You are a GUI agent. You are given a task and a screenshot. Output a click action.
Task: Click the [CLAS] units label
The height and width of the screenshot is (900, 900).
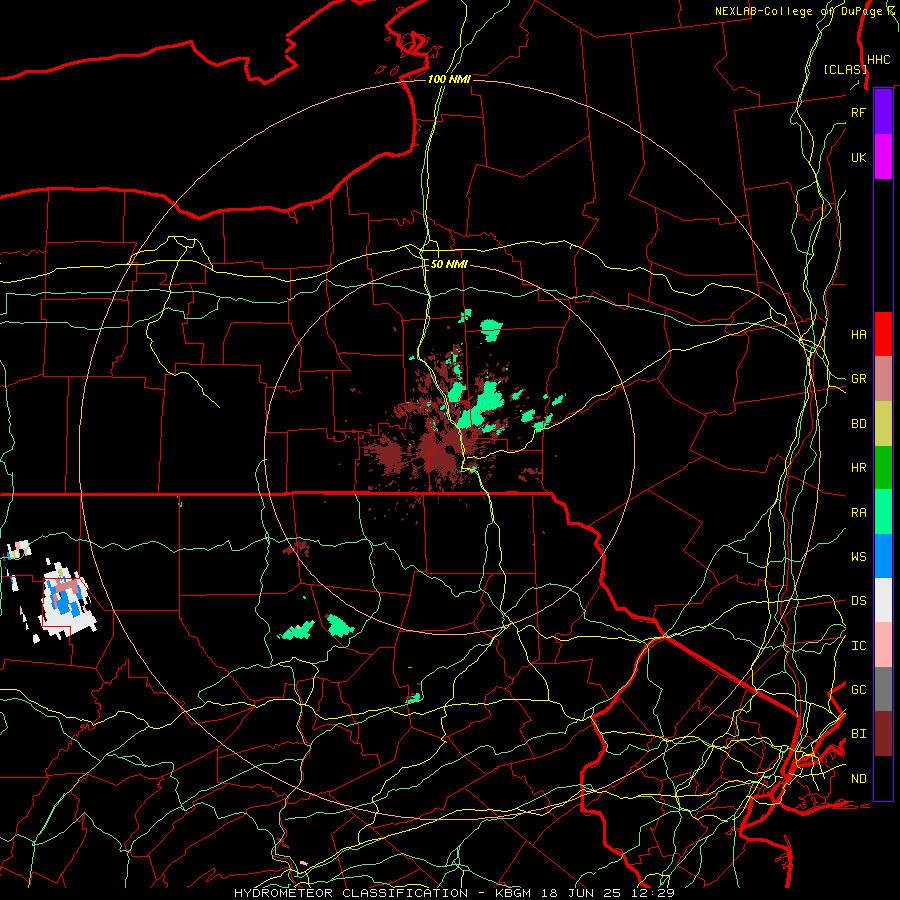point(845,69)
